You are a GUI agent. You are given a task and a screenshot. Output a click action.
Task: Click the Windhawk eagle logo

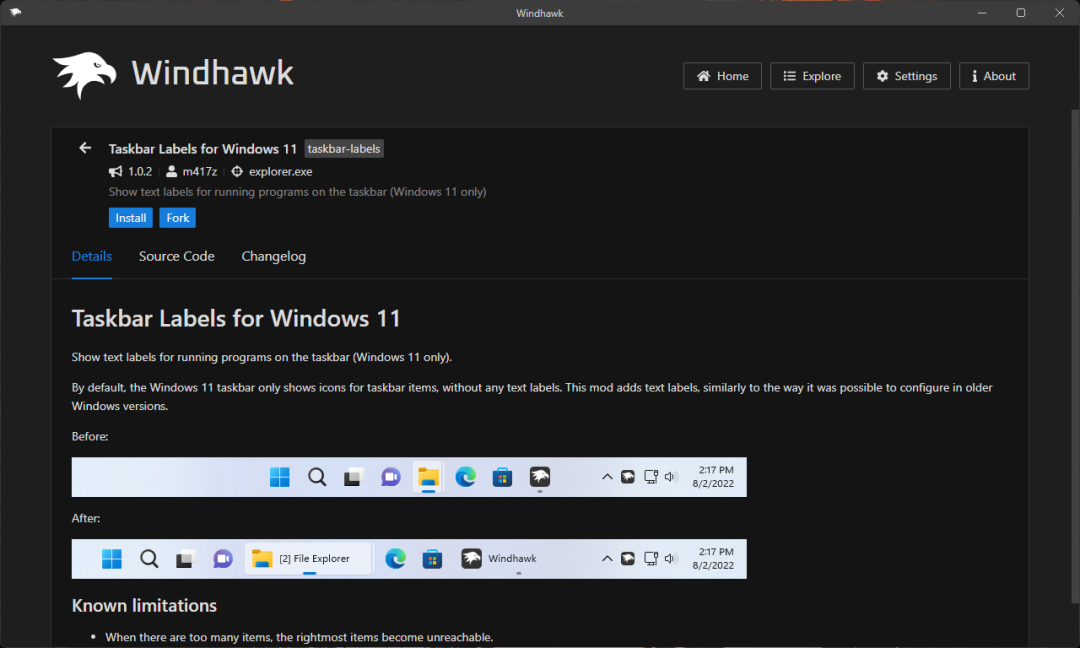pyautogui.click(x=85, y=75)
